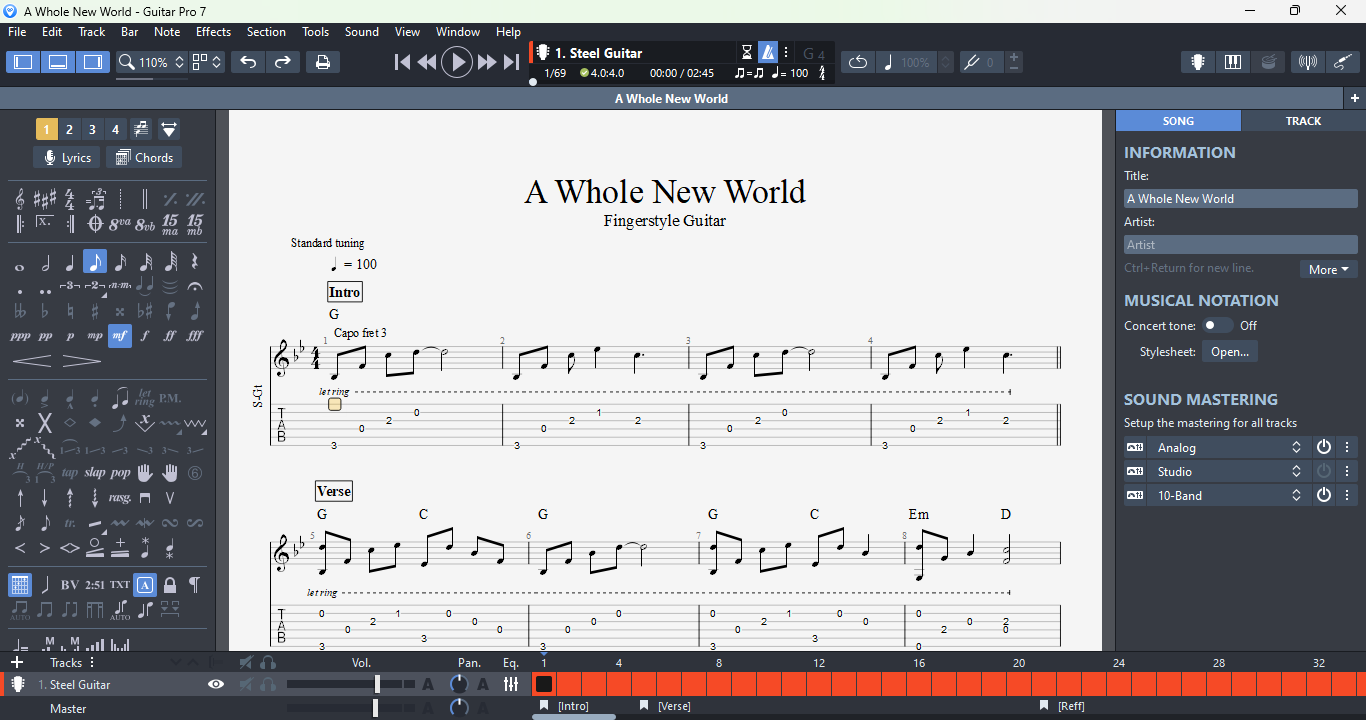1366x720 pixels.
Task: Mute the Steel Guitar track
Action: [246, 684]
